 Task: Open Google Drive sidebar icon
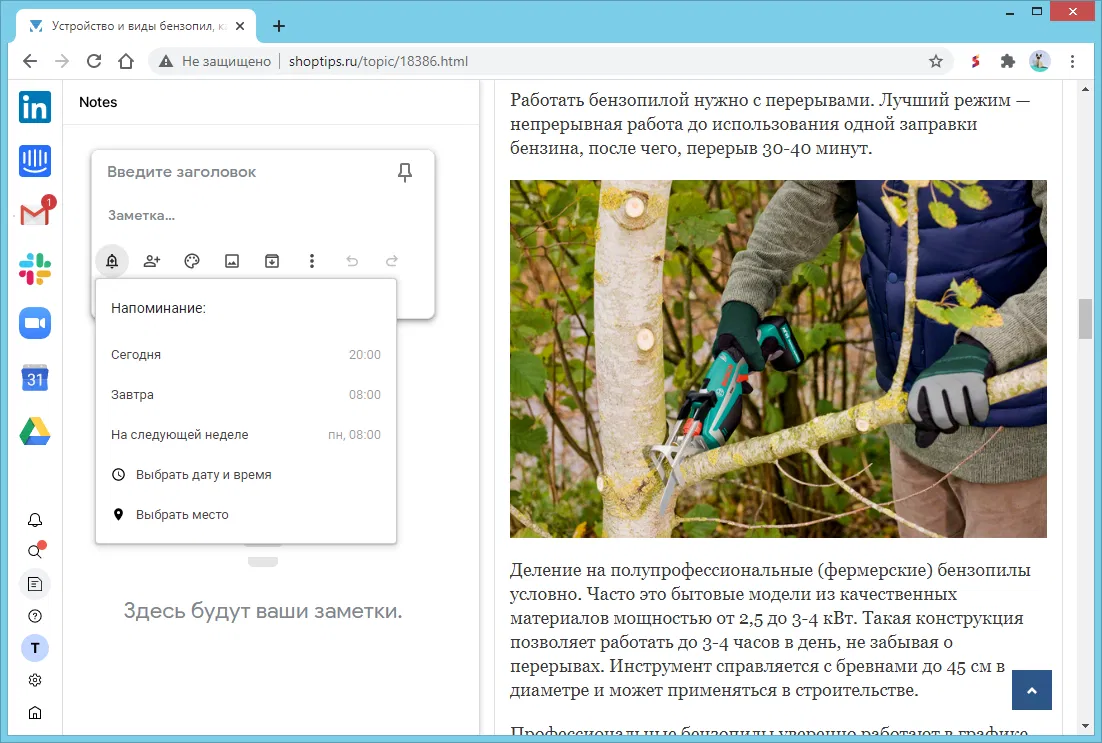34,431
